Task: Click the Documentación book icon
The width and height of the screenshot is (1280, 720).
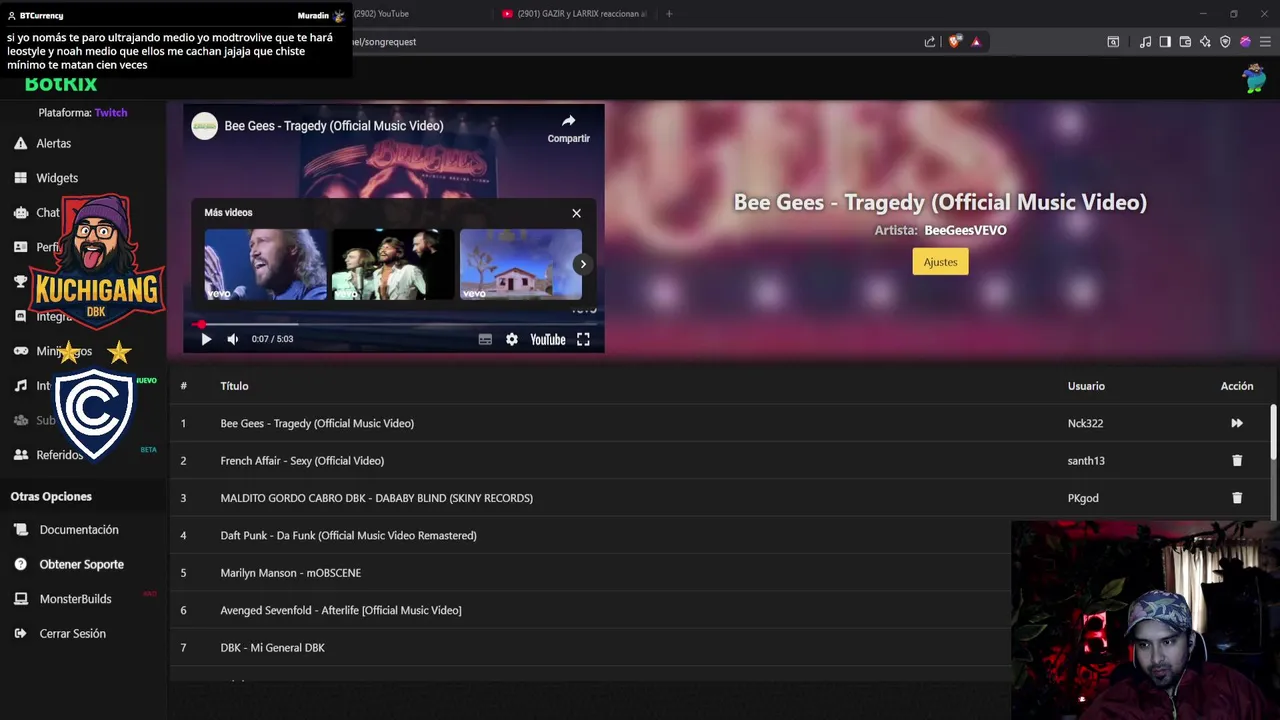Action: pyautogui.click(x=20, y=530)
